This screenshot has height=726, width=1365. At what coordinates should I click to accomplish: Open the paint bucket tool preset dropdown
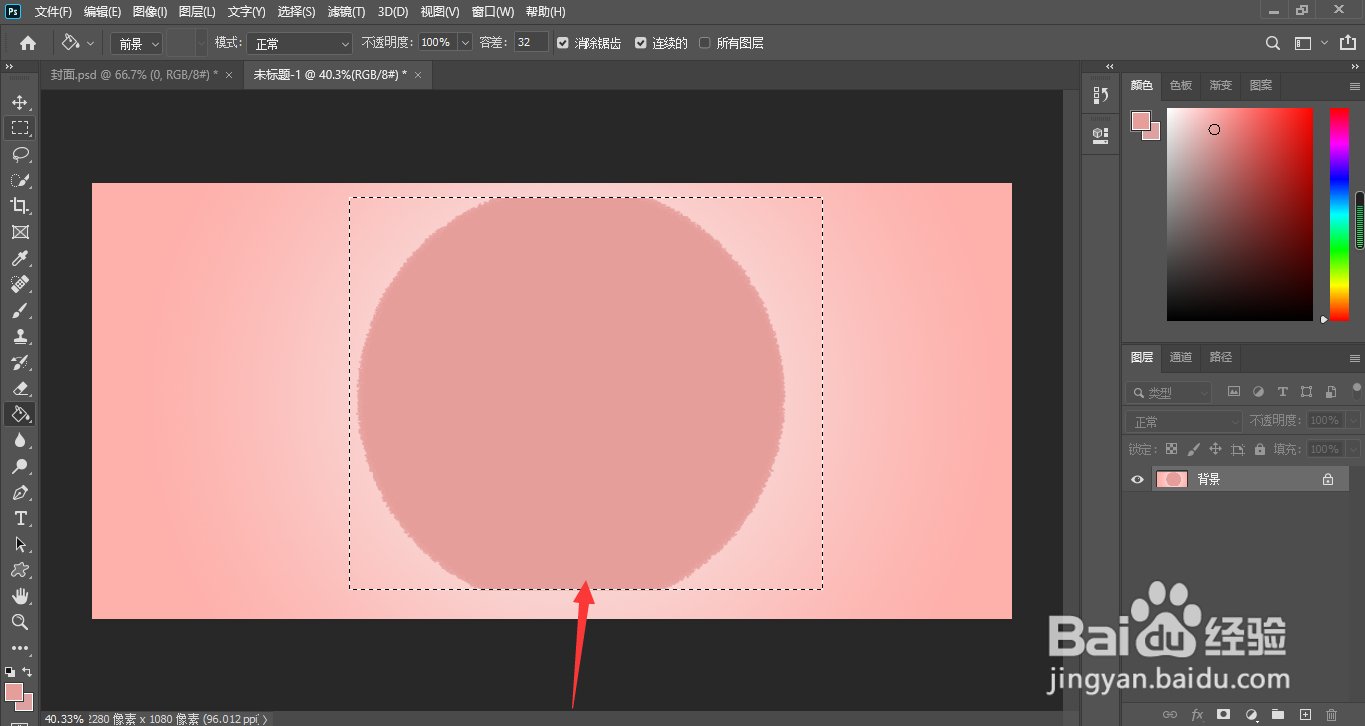click(78, 43)
